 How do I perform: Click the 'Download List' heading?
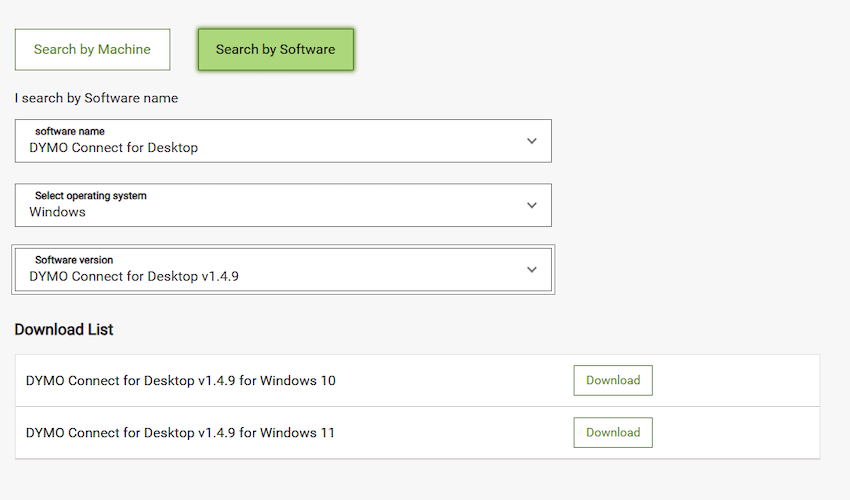pos(64,329)
